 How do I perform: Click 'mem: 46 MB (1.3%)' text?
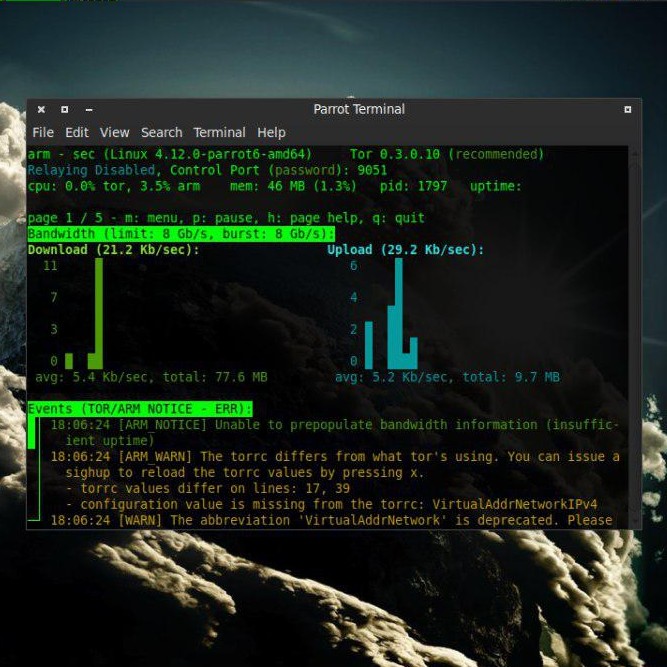tap(293, 186)
